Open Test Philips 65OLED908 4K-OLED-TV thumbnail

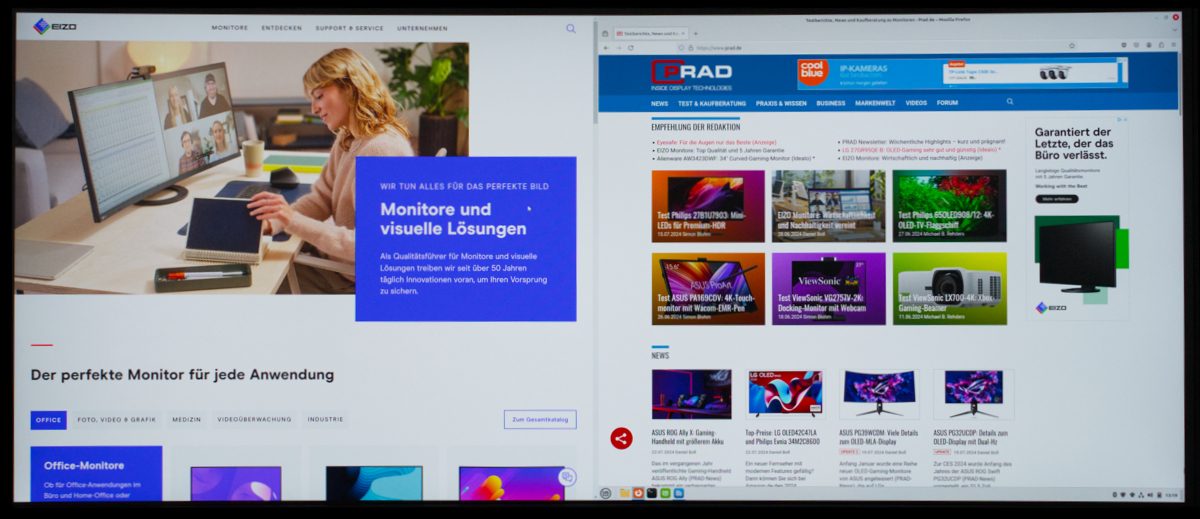click(950, 206)
